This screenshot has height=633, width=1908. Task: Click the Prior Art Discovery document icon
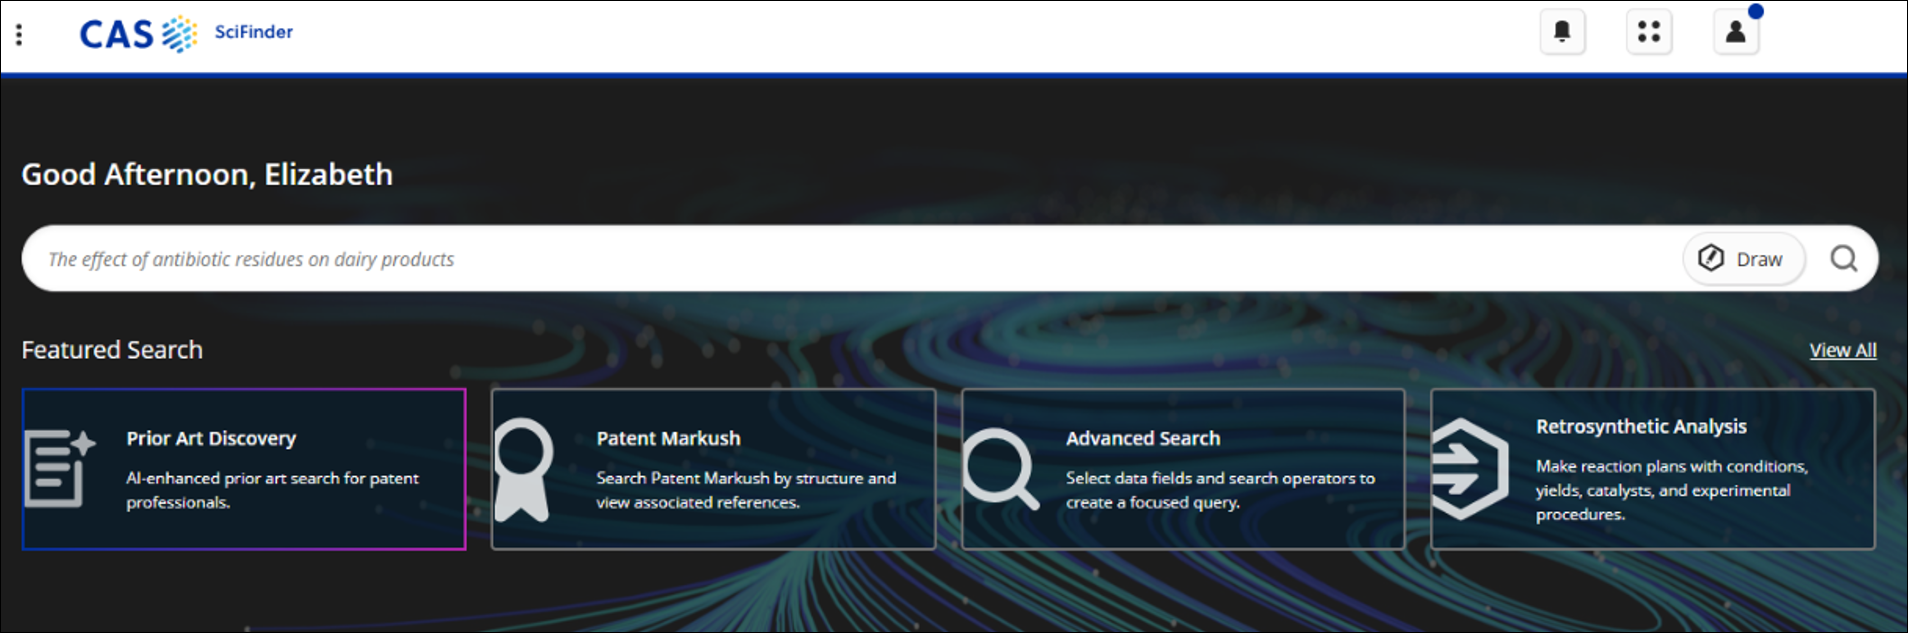[59, 468]
